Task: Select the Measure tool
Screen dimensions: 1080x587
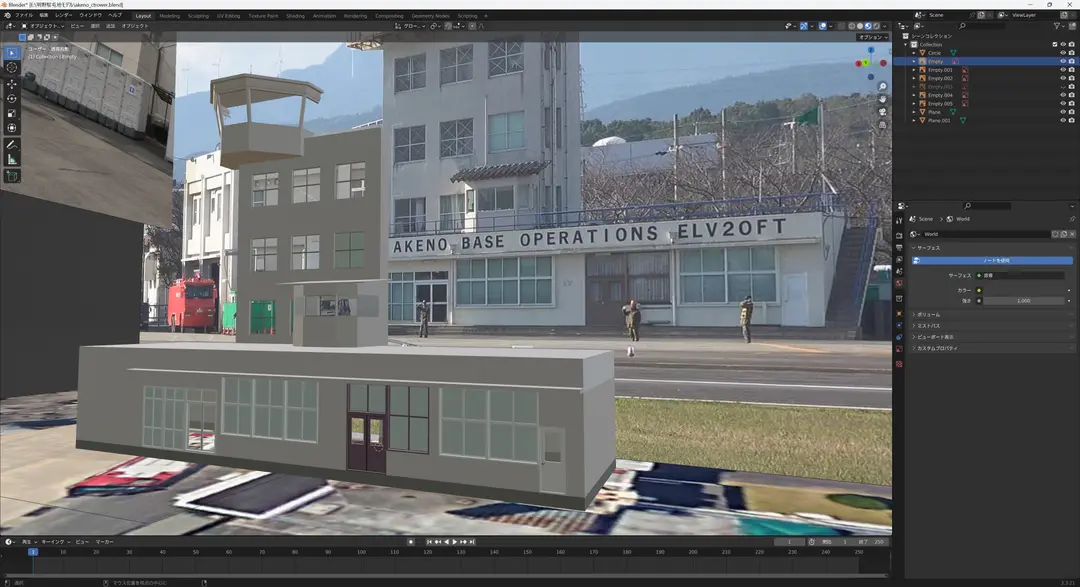Action: [x=12, y=160]
